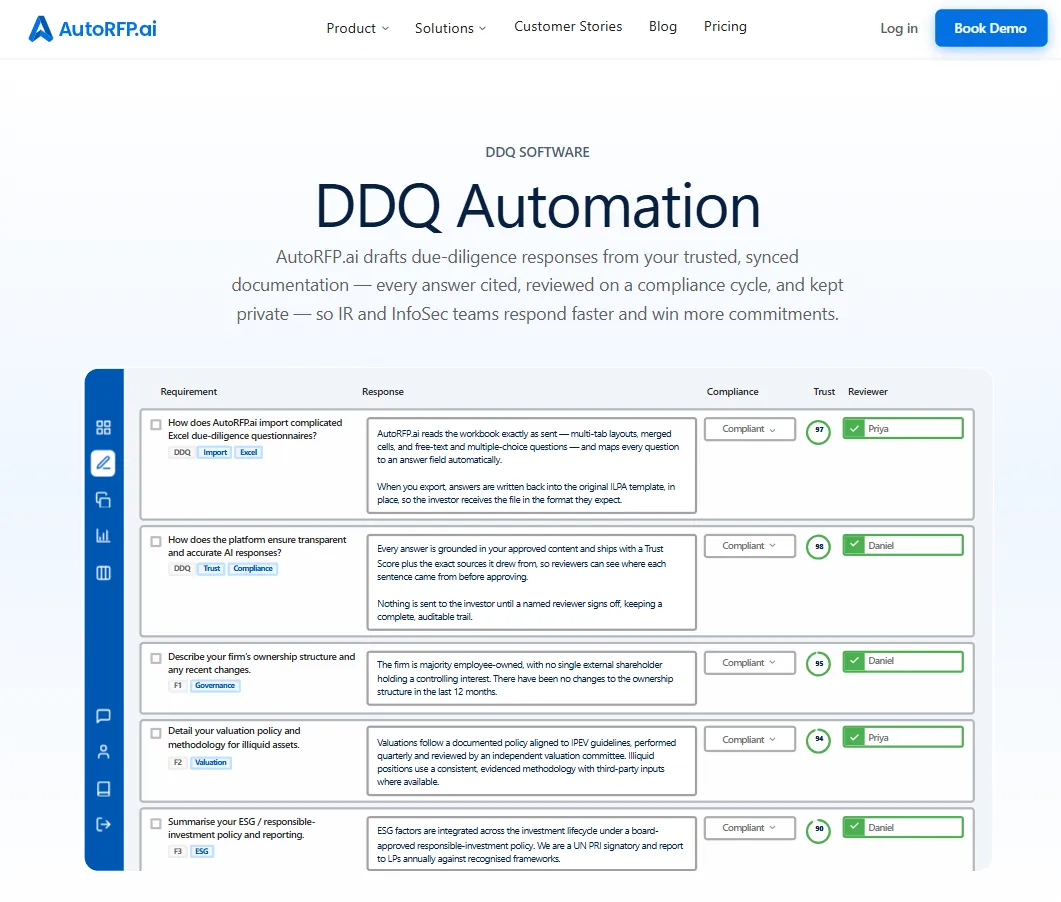Click the ESG tag
This screenshot has width=1061, height=902.
202,851
